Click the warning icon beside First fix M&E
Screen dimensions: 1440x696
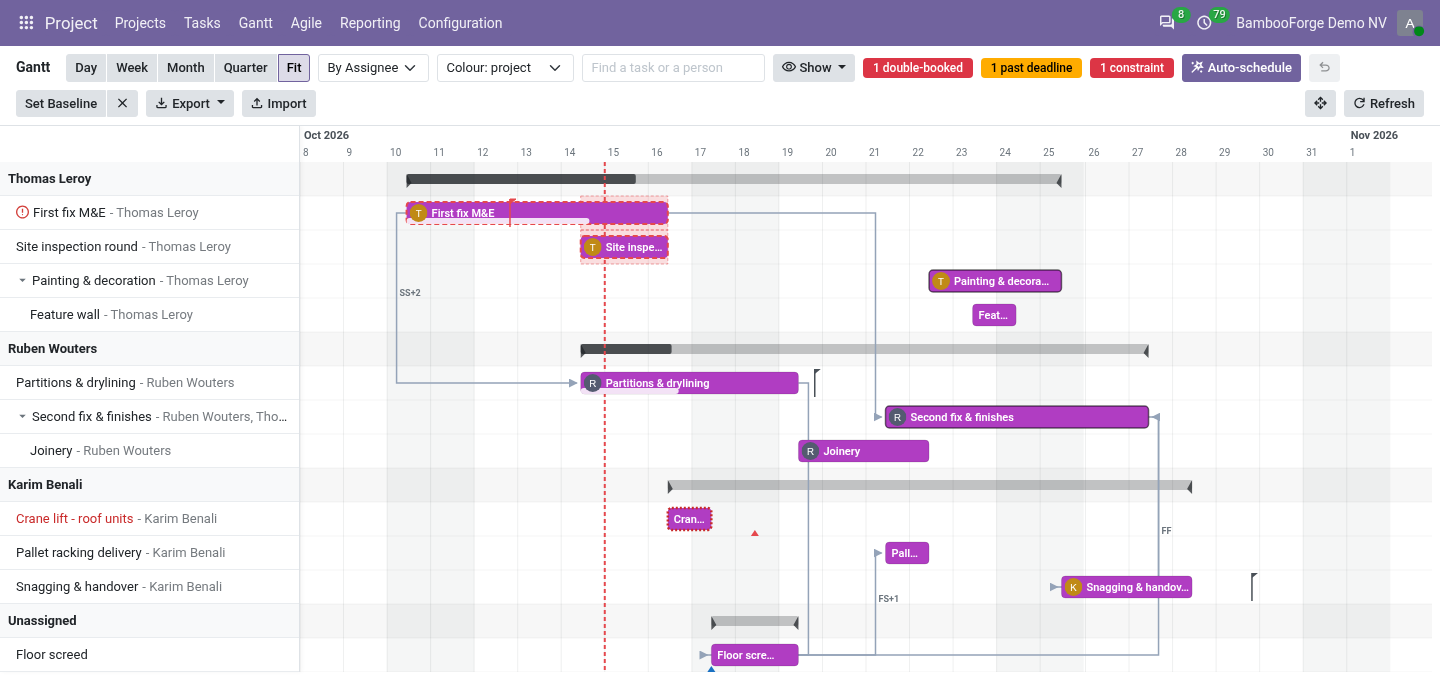[x=22, y=212]
